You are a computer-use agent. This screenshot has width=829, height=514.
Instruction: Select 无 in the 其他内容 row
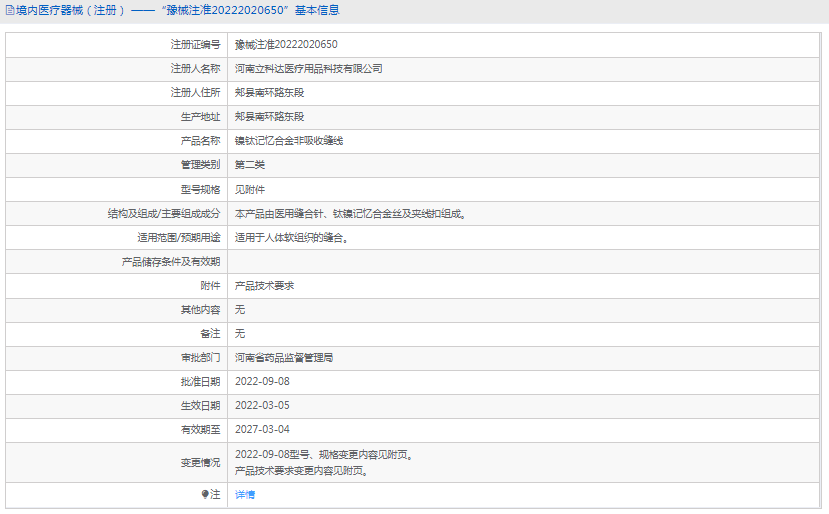240,309
